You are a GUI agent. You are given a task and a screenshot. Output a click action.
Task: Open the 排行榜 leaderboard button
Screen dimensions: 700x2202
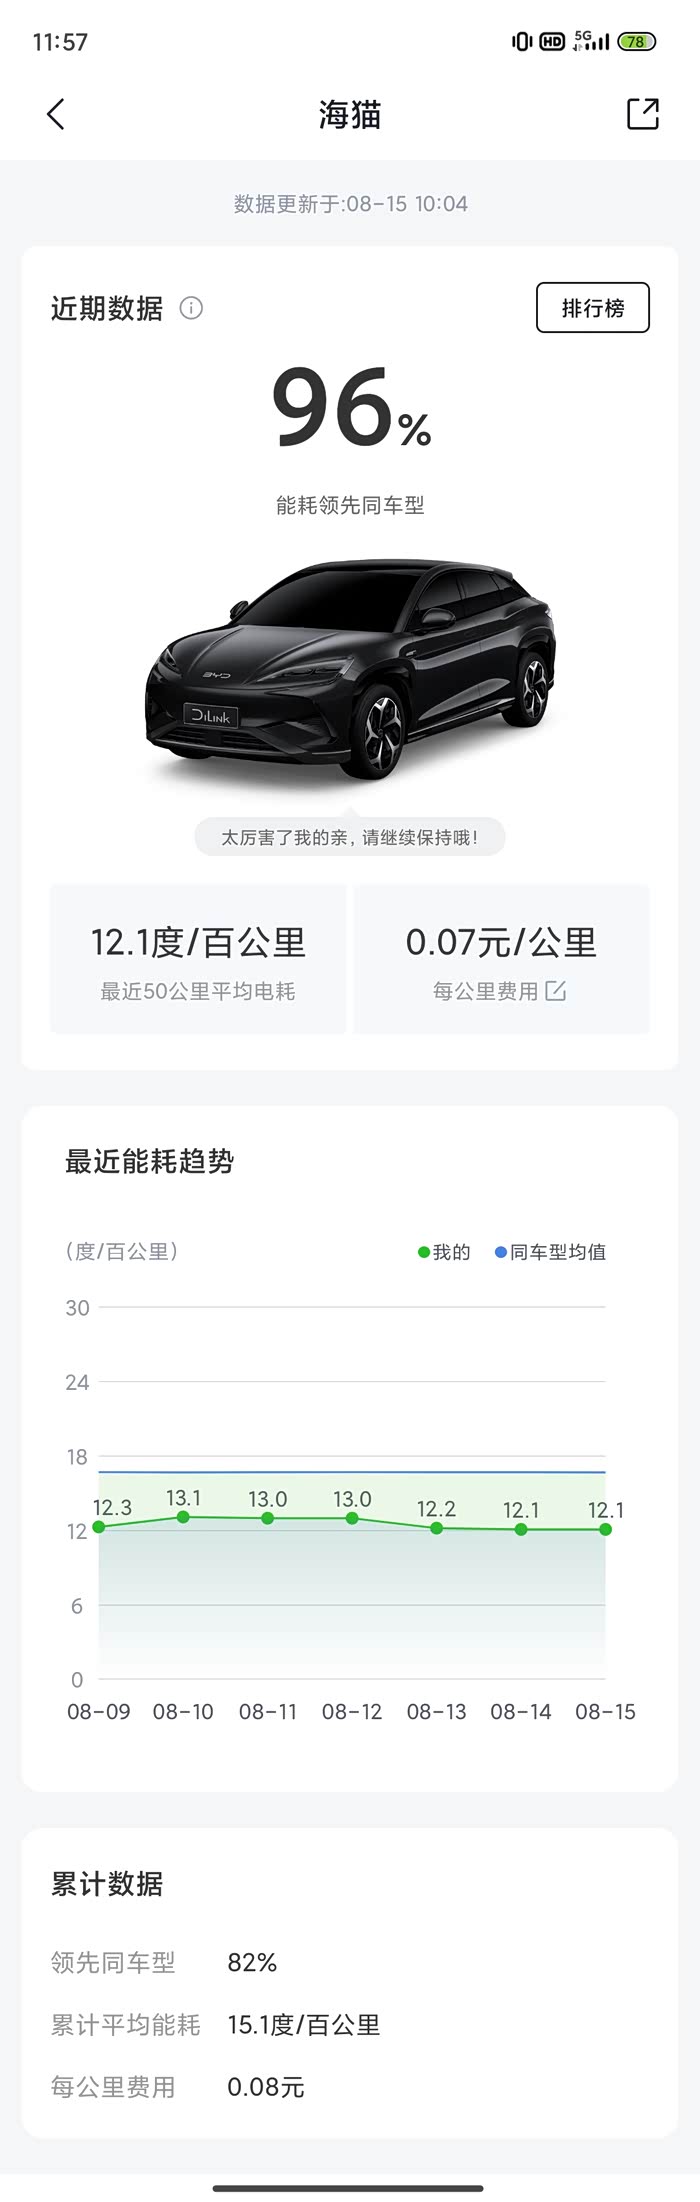[x=592, y=308]
